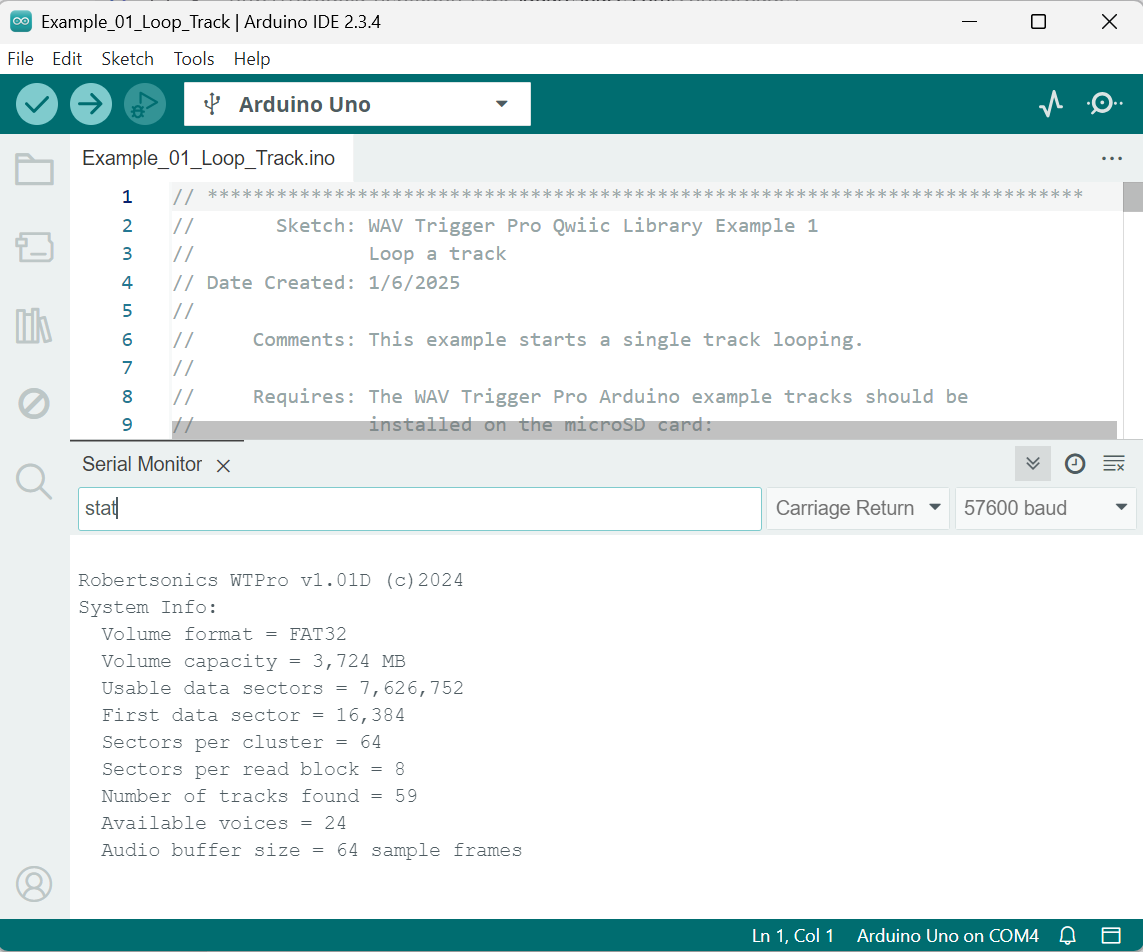Click the Comments: This example line

click(x=518, y=340)
